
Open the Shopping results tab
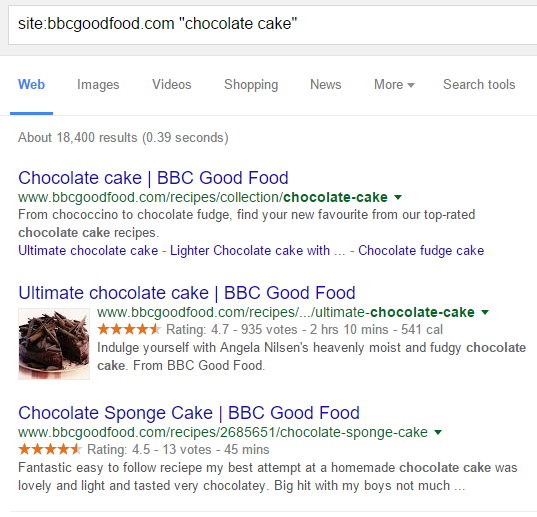pyautogui.click(x=251, y=85)
